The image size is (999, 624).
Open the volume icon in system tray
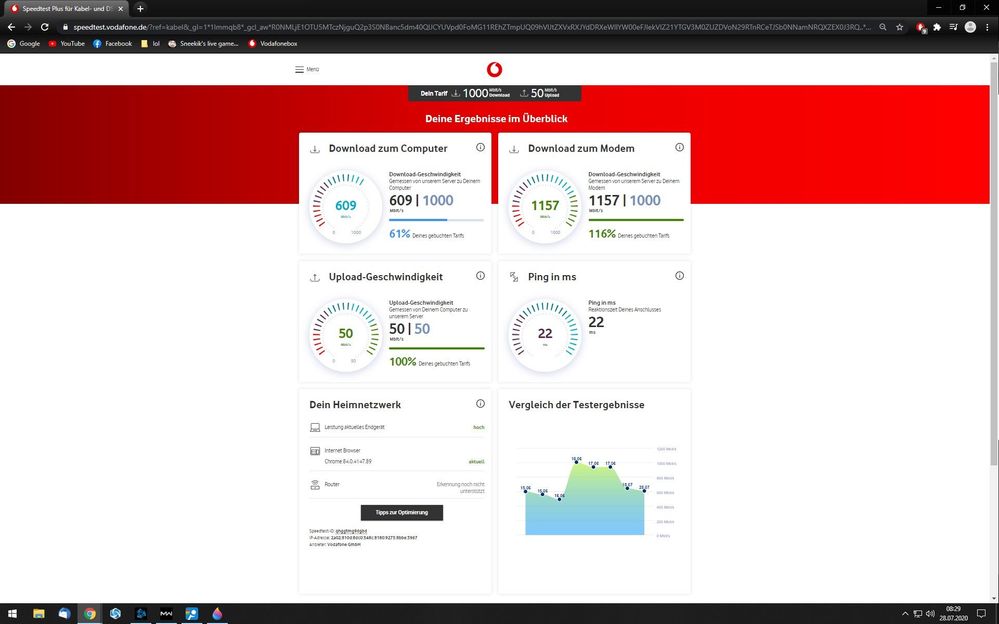tap(930, 614)
